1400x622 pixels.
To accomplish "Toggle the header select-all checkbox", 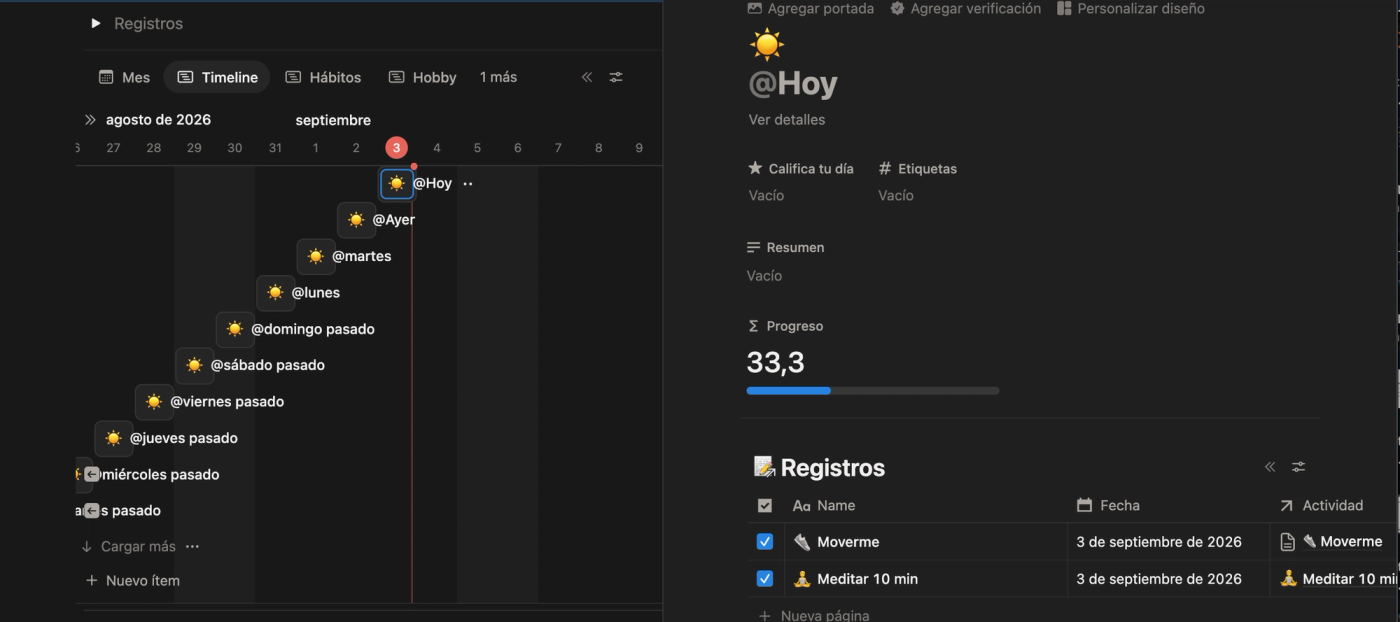I will [765, 506].
